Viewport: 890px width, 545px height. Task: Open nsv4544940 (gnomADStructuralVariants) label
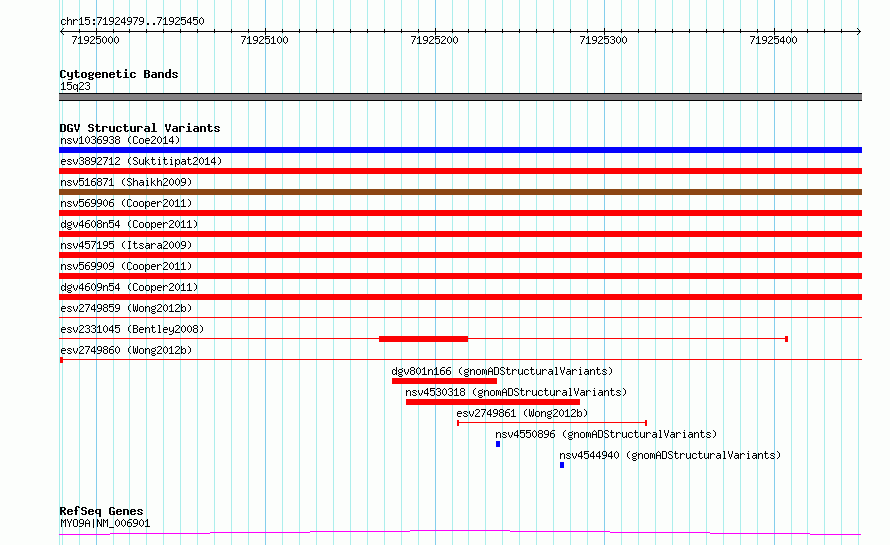670,455
